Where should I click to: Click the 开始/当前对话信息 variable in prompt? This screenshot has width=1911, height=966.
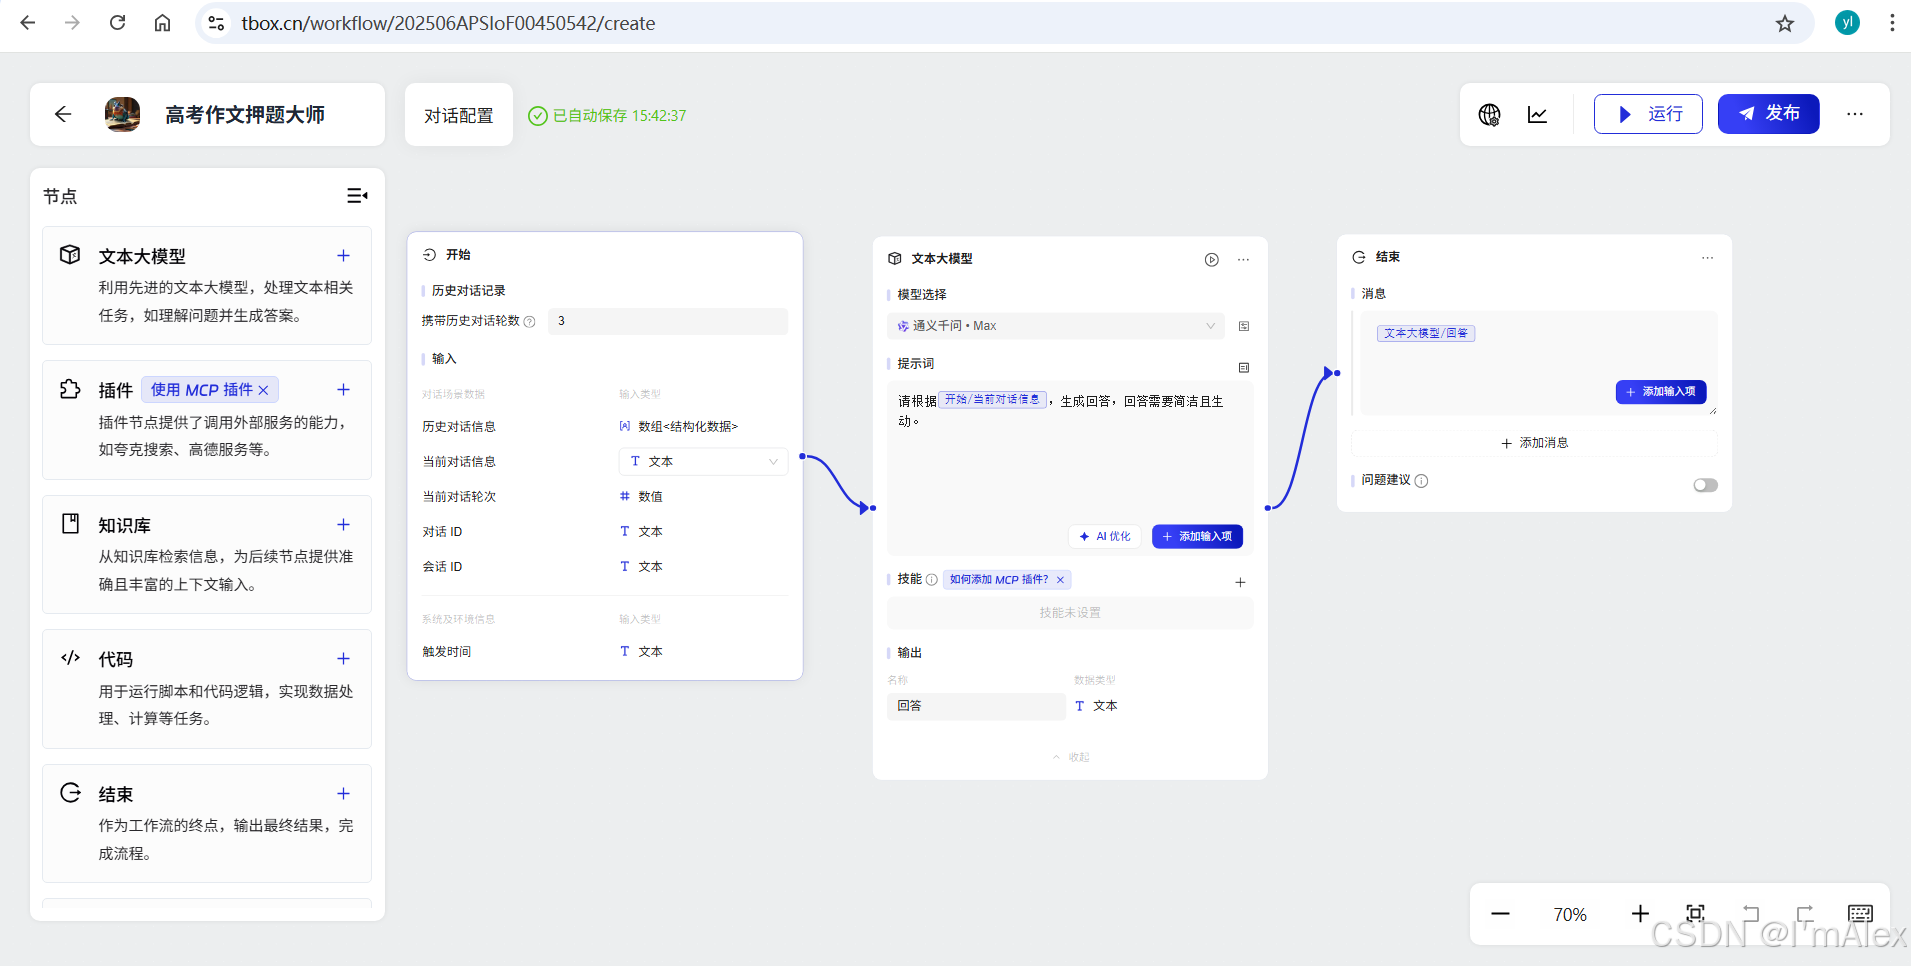pos(992,400)
